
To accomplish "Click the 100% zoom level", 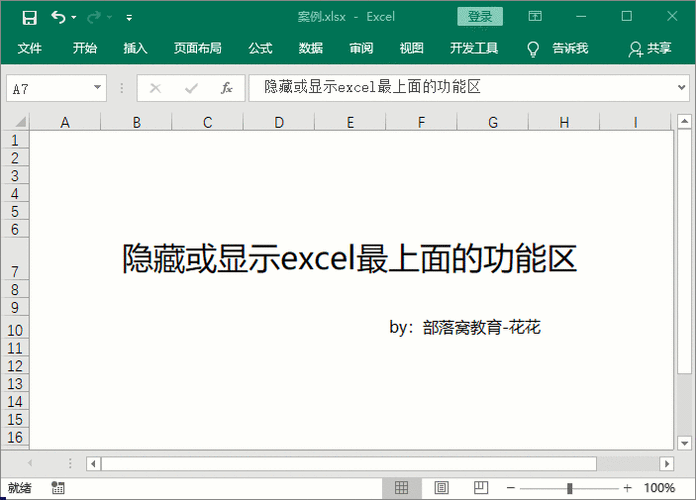I will coord(660,488).
